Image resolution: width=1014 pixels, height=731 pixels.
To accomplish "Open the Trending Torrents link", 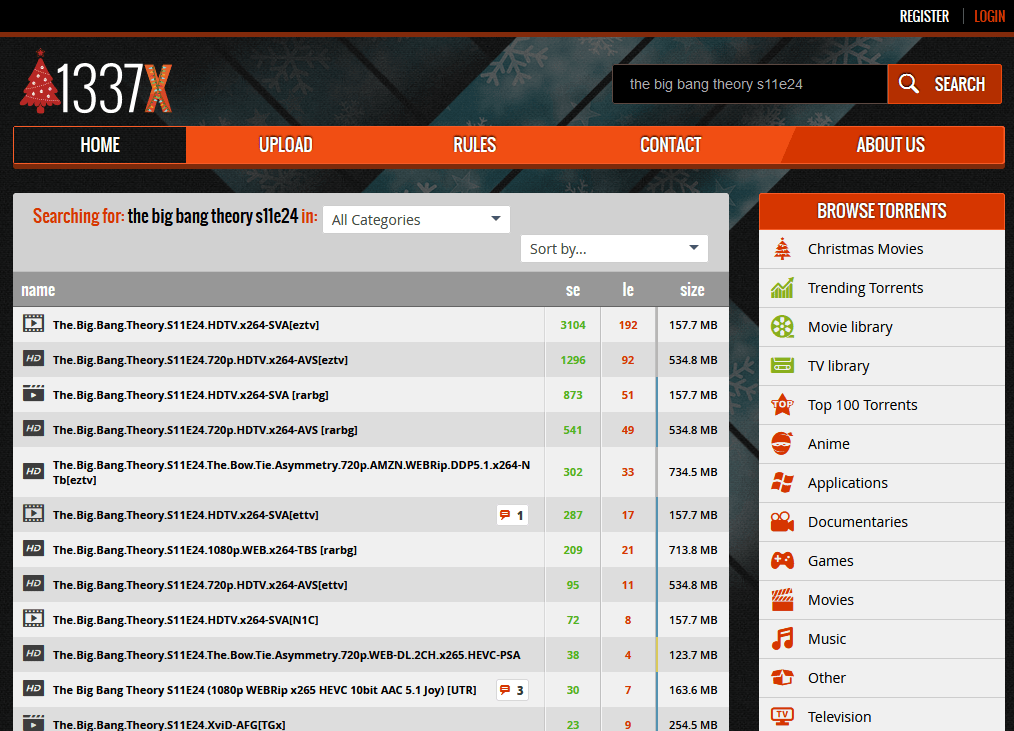I will [865, 288].
